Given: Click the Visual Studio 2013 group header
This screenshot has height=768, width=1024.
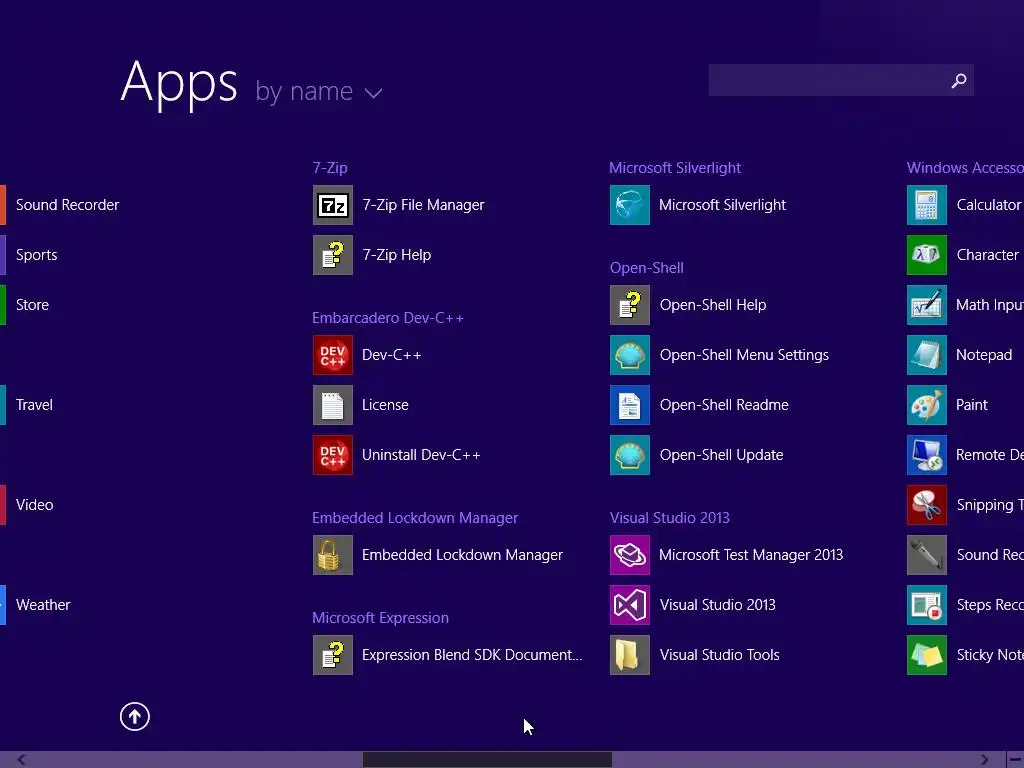Looking at the screenshot, I should (x=669, y=518).
